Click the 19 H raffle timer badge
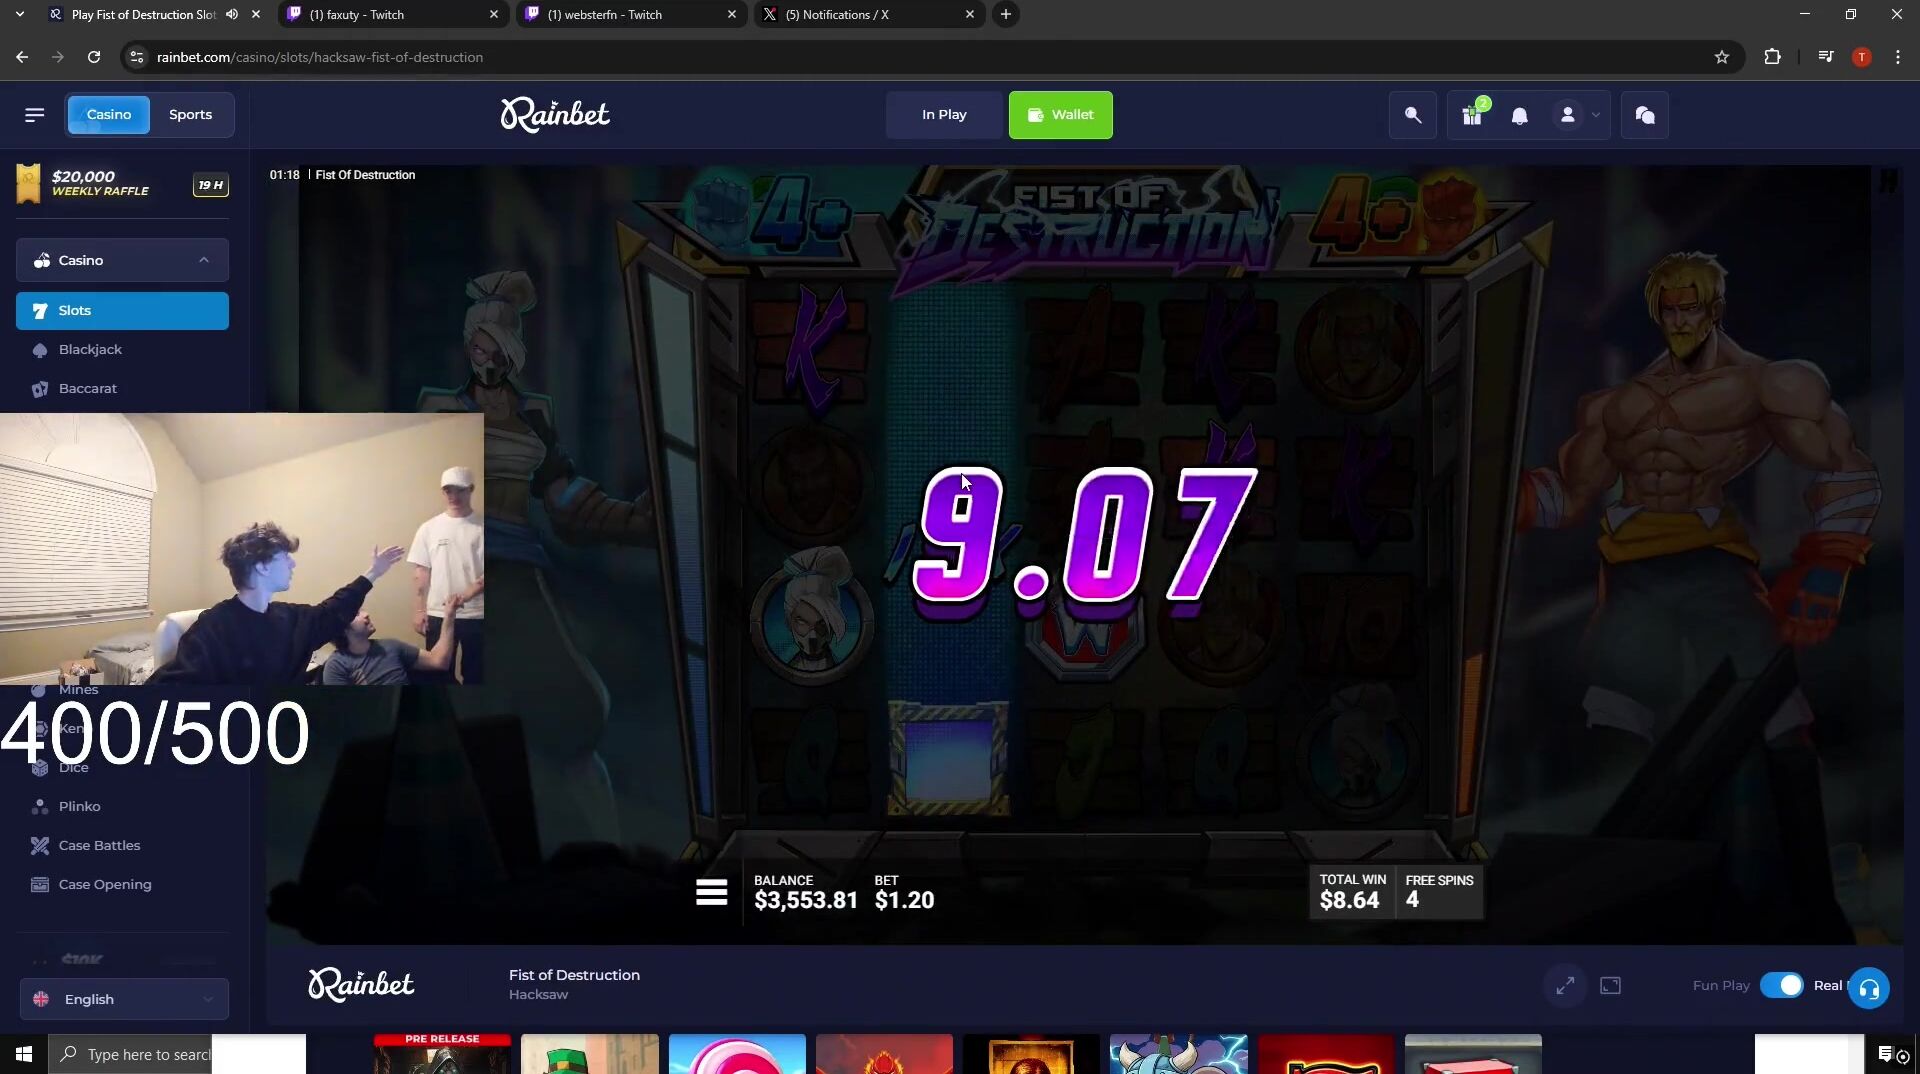 (x=210, y=185)
